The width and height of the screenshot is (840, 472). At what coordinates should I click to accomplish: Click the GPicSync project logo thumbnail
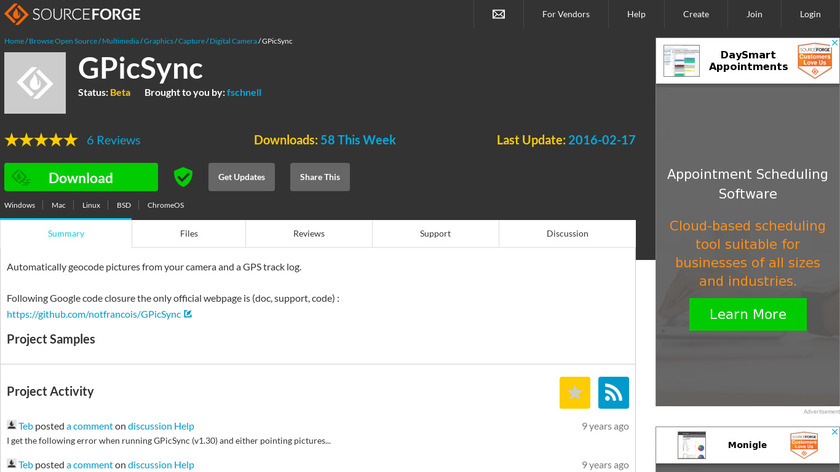tap(35, 83)
